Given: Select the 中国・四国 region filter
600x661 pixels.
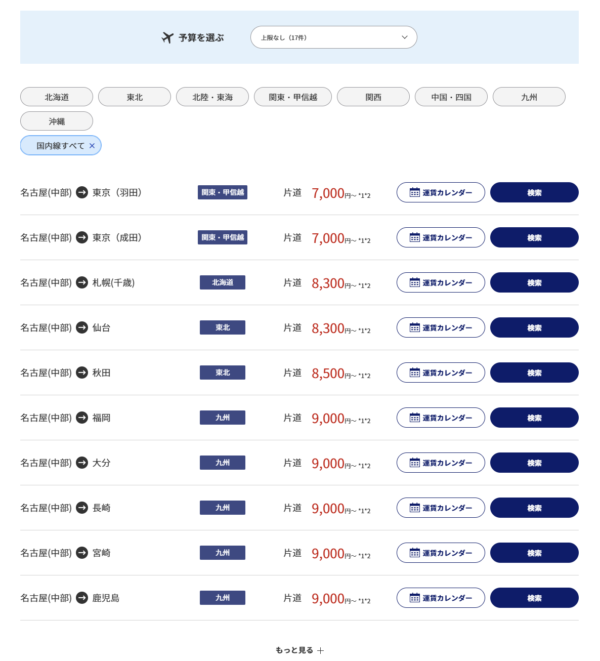Looking at the screenshot, I should click(x=451, y=97).
